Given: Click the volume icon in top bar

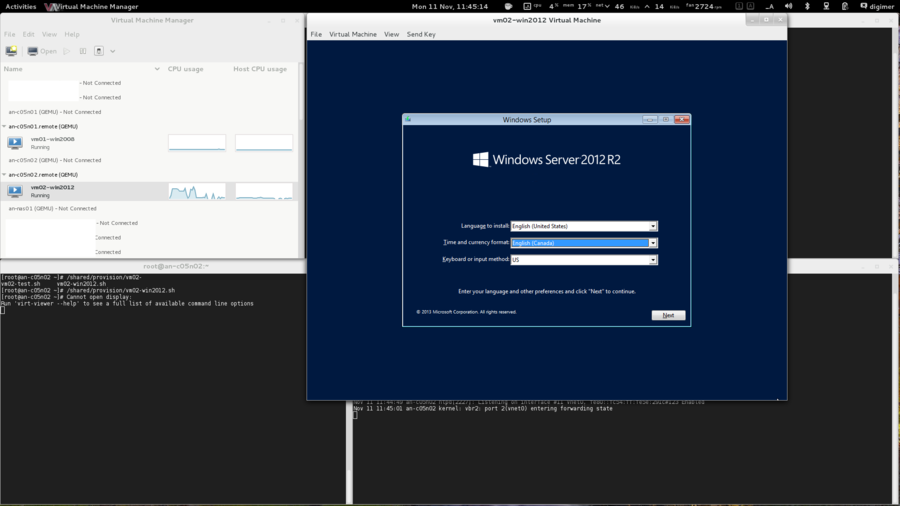Looking at the screenshot, I should coord(789,6).
